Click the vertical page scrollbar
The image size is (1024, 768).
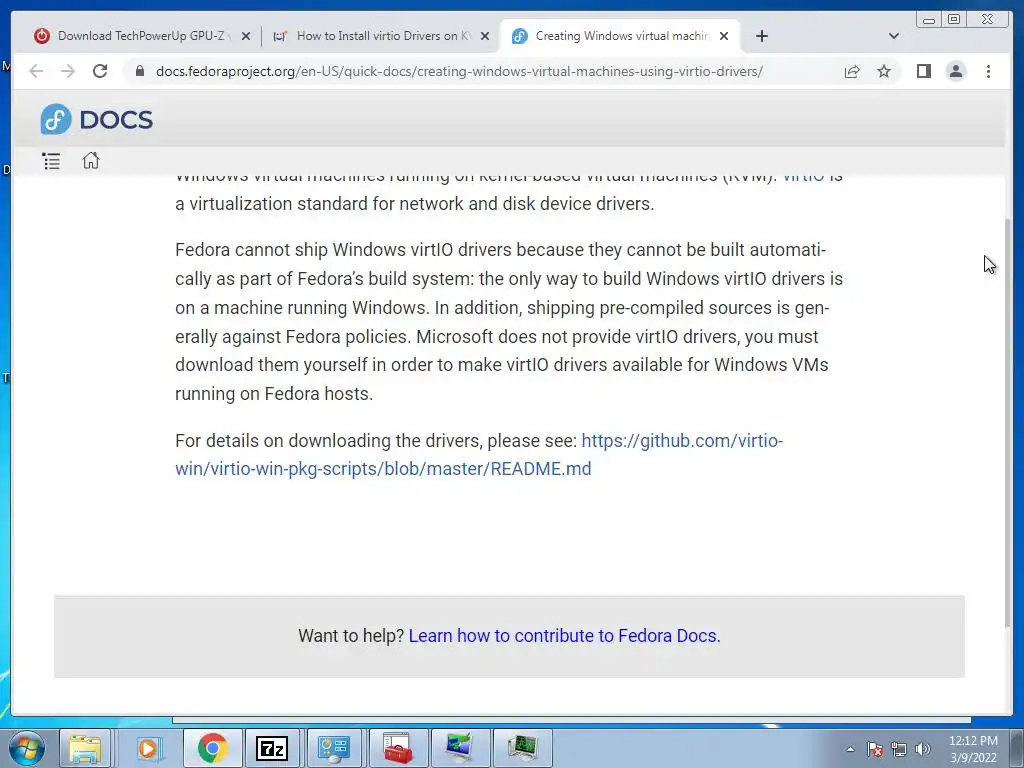click(x=1008, y=423)
